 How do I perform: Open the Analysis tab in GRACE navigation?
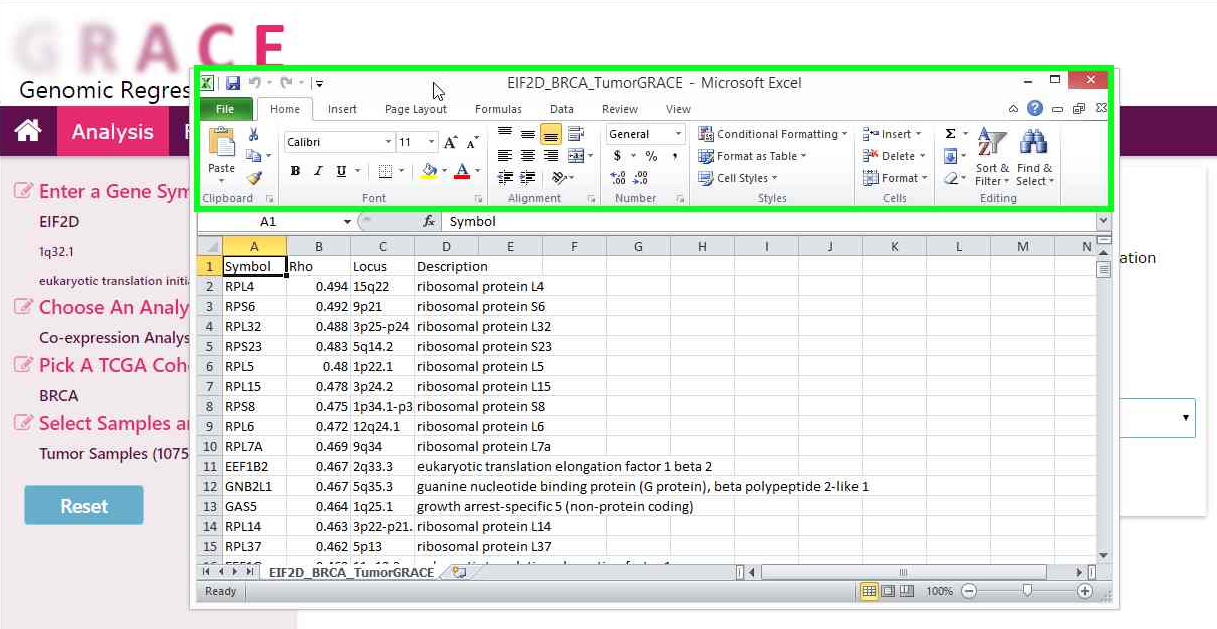click(x=112, y=132)
